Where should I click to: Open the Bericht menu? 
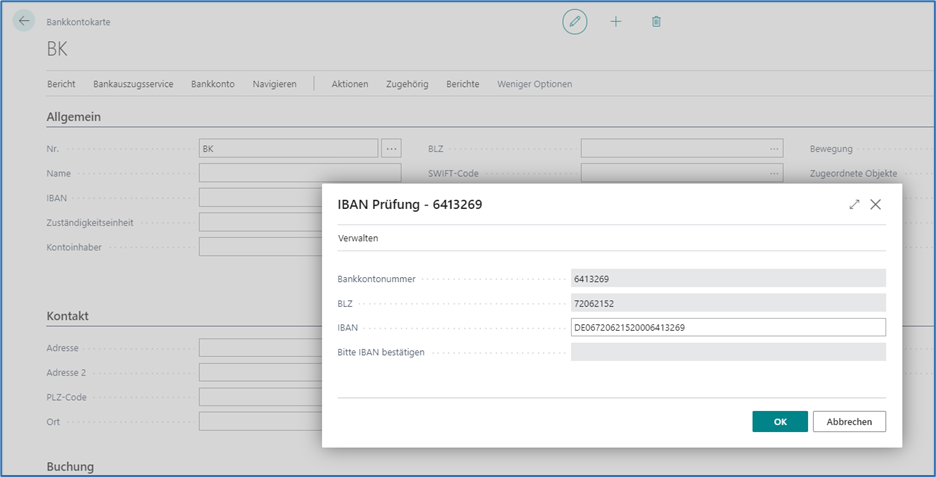(x=61, y=84)
